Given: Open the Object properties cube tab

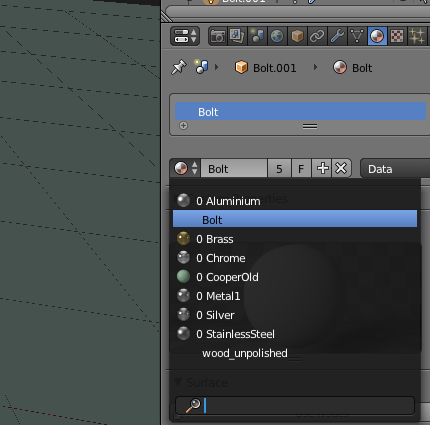Looking at the screenshot, I should point(297,36).
